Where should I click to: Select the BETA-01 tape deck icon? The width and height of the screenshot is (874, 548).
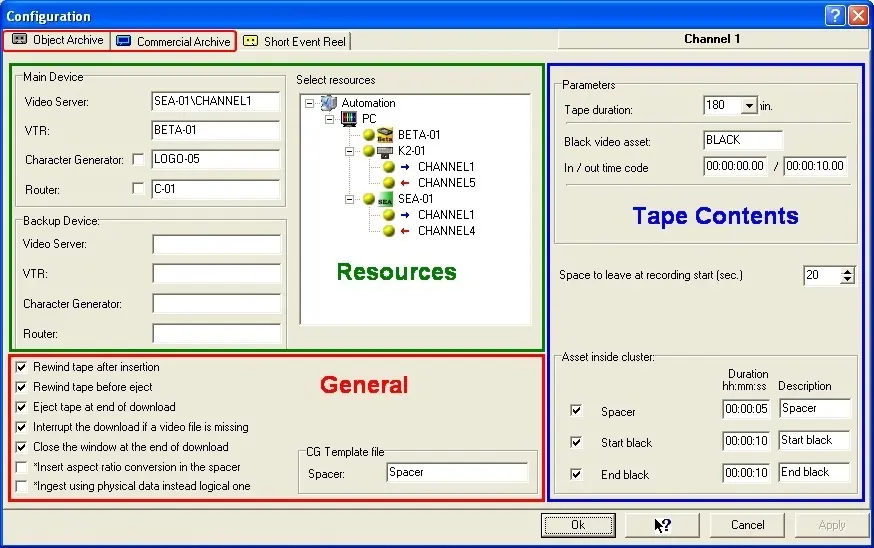(x=385, y=135)
